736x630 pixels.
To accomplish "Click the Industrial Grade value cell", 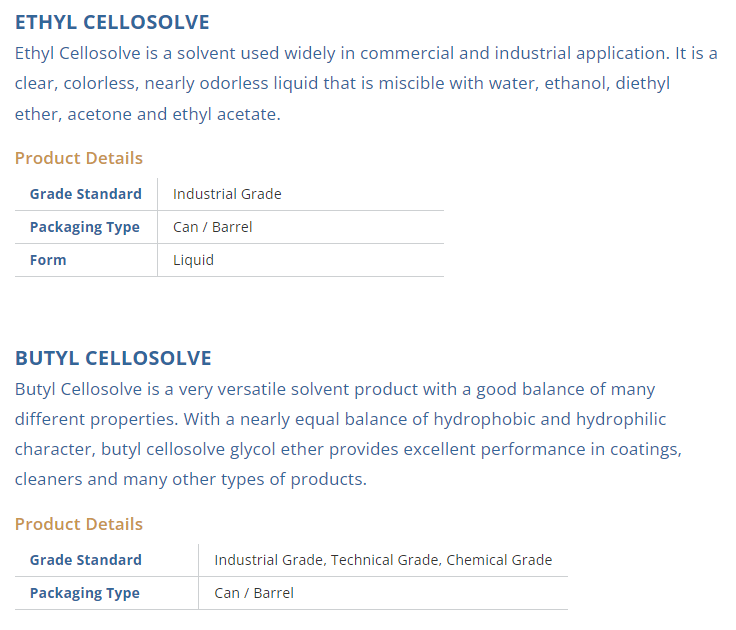I will (x=227, y=194).
